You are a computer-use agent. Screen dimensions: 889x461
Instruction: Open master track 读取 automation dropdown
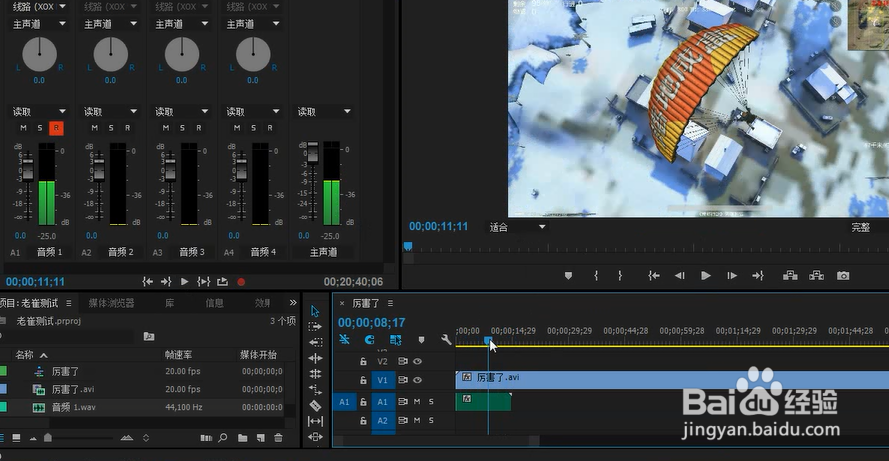[x=324, y=111]
